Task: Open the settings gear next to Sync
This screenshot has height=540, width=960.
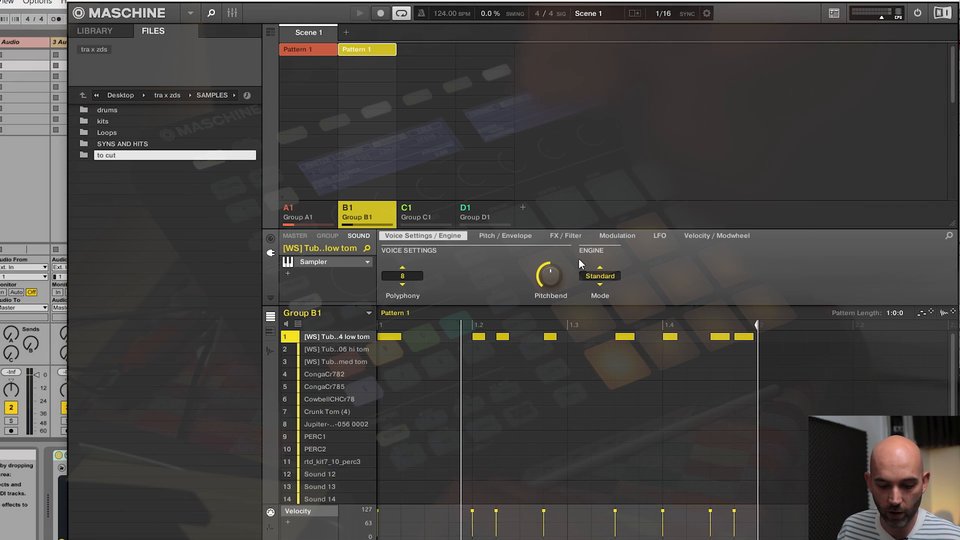Action: 707,13
